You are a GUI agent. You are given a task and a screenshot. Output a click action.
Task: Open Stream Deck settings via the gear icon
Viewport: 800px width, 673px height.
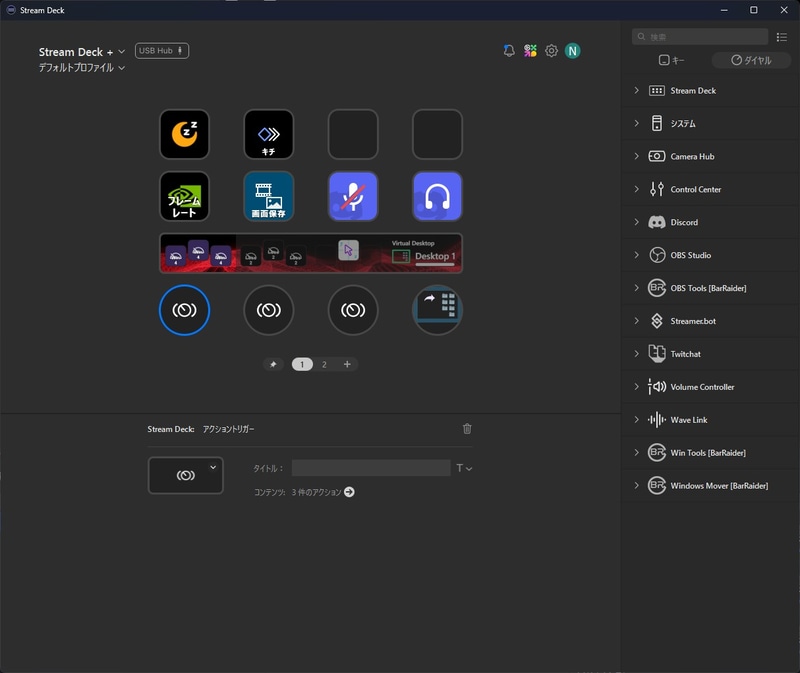pos(551,50)
